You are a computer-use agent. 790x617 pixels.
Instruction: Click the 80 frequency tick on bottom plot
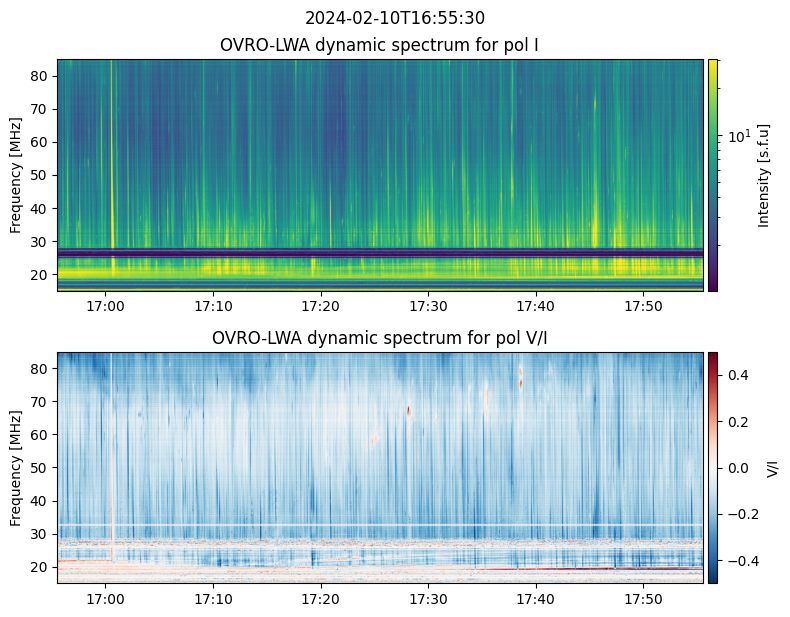pyautogui.click(x=41, y=369)
